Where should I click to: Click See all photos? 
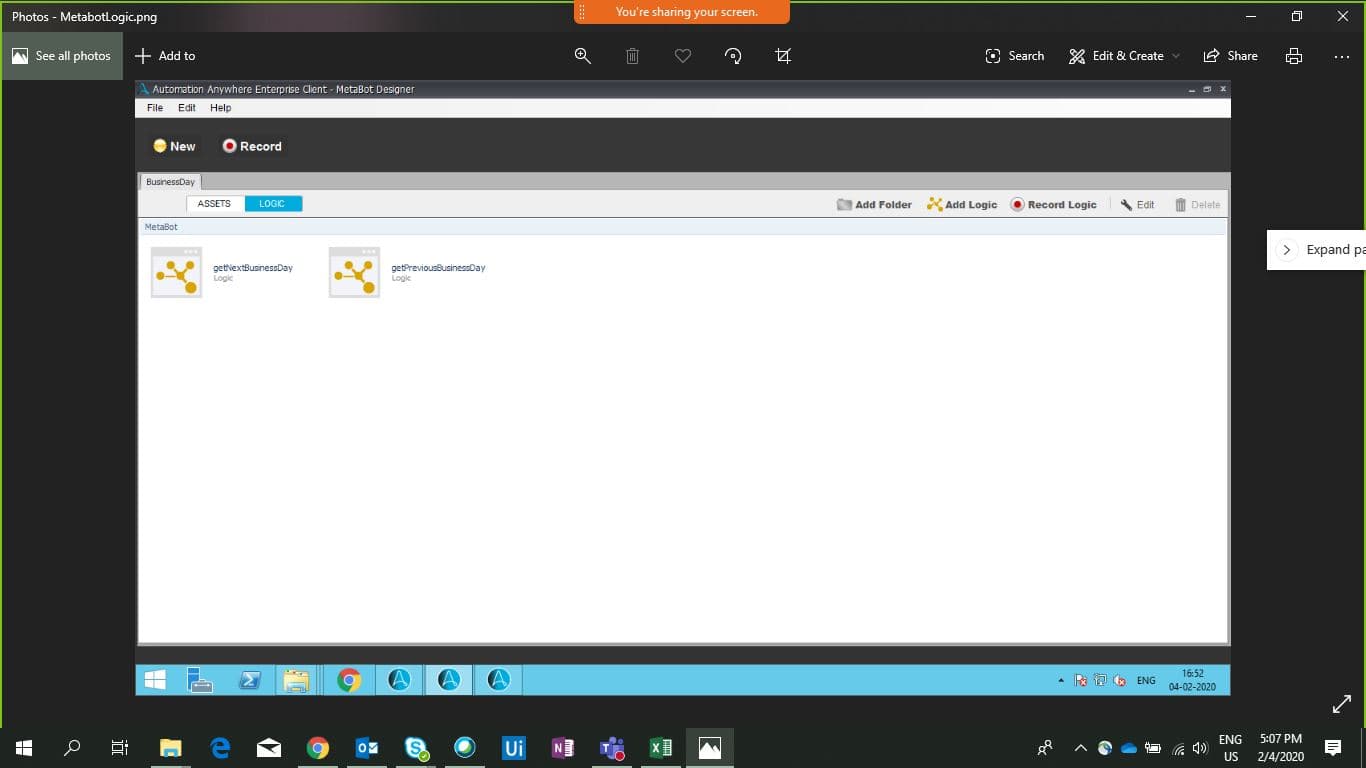pyautogui.click(x=62, y=56)
